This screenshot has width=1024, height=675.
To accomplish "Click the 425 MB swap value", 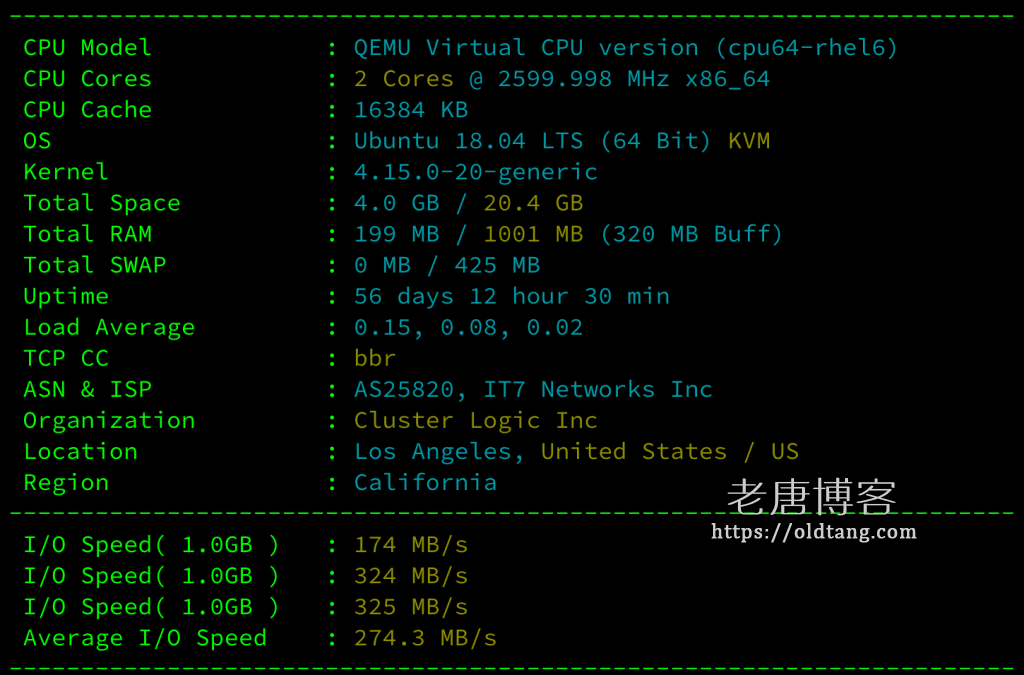I will (497, 265).
